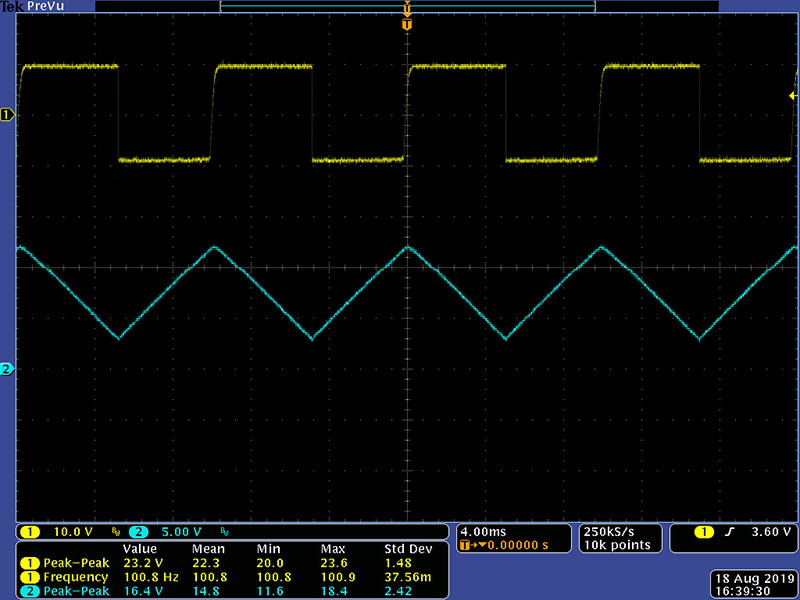The image size is (800, 600).
Task: Click the Max column header
Action: [333, 549]
